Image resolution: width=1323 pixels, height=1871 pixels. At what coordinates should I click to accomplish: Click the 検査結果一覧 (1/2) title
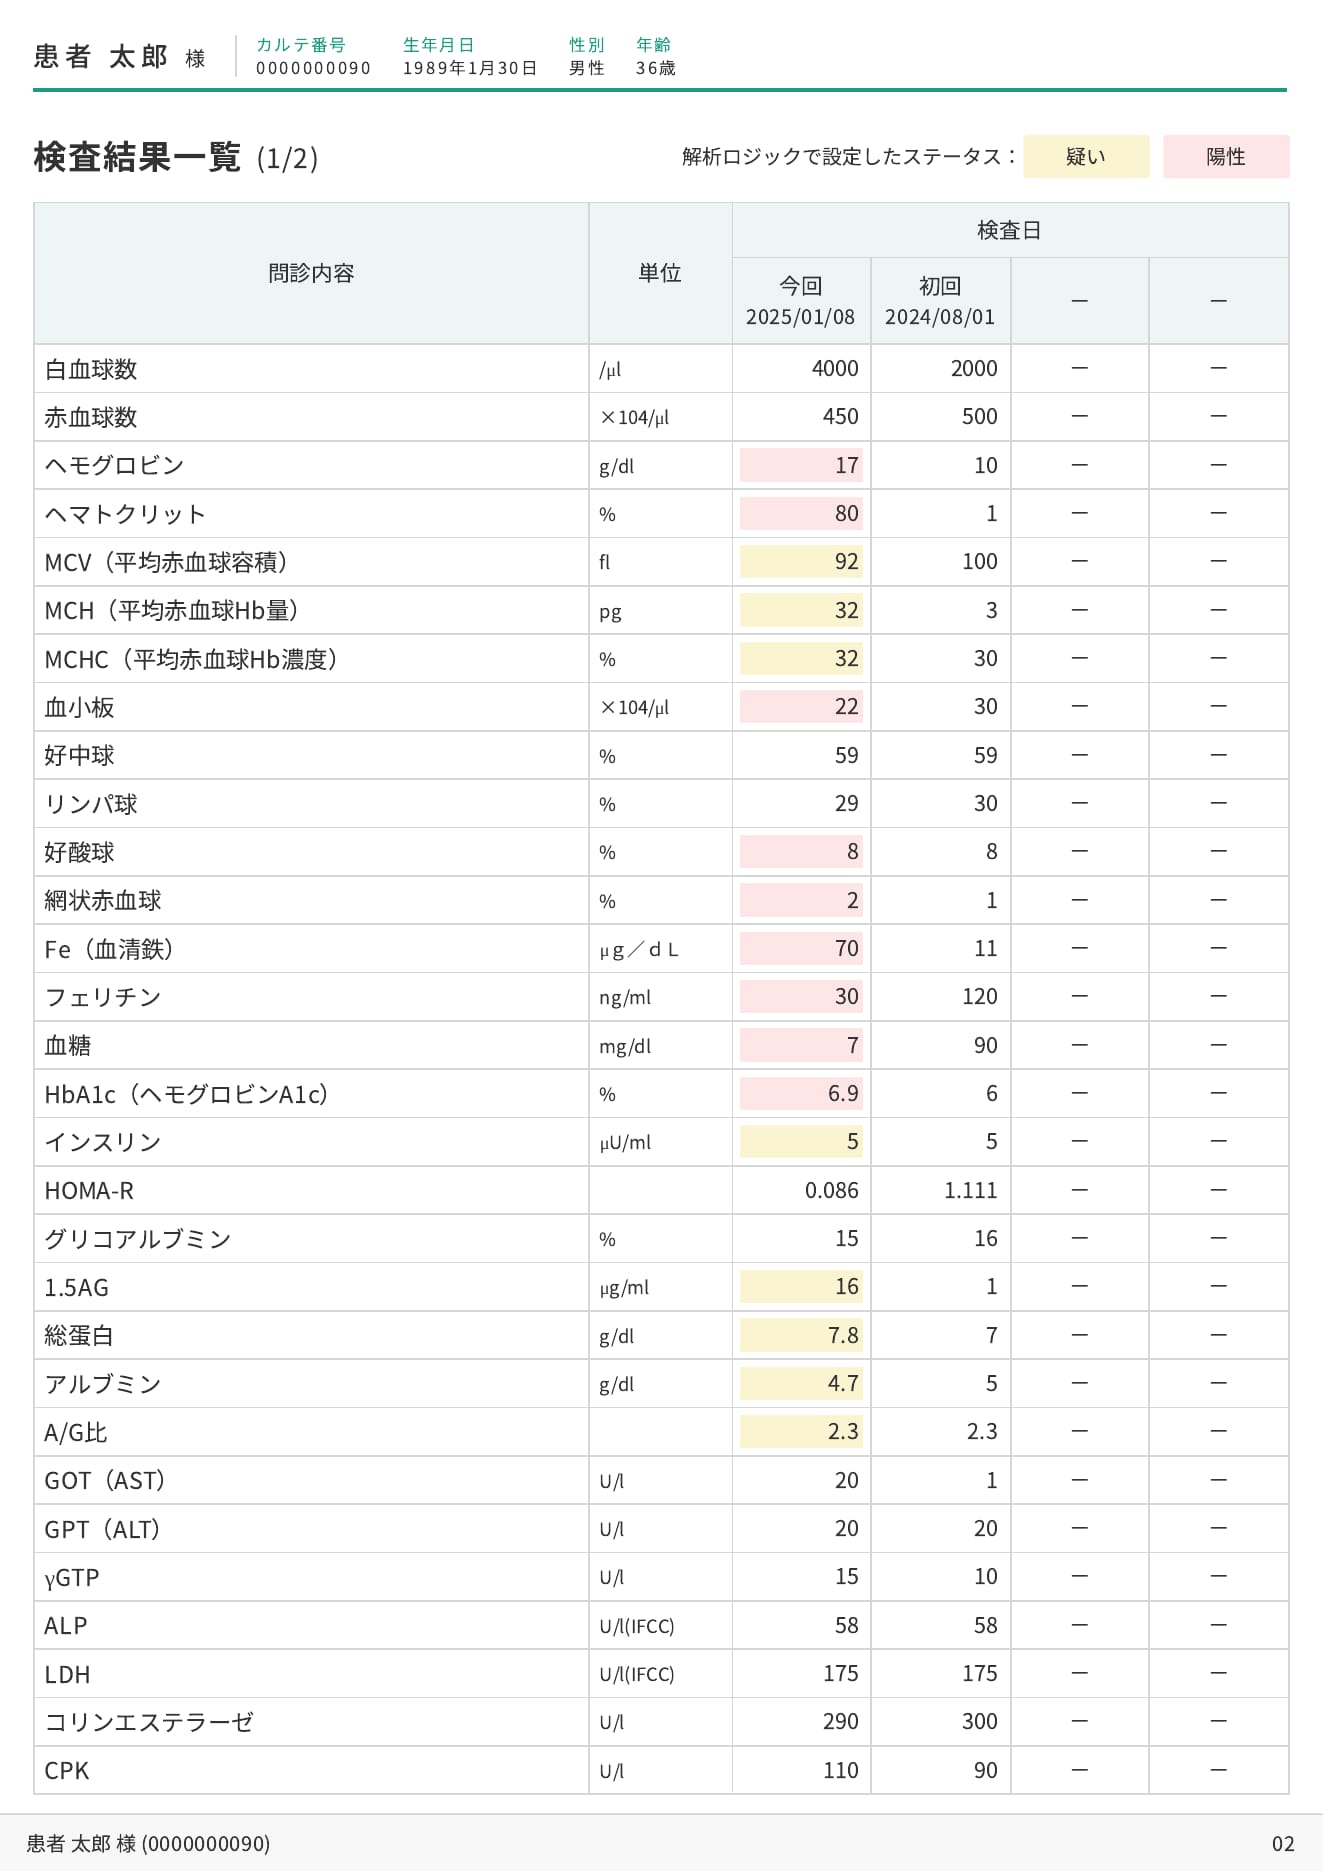tap(176, 158)
